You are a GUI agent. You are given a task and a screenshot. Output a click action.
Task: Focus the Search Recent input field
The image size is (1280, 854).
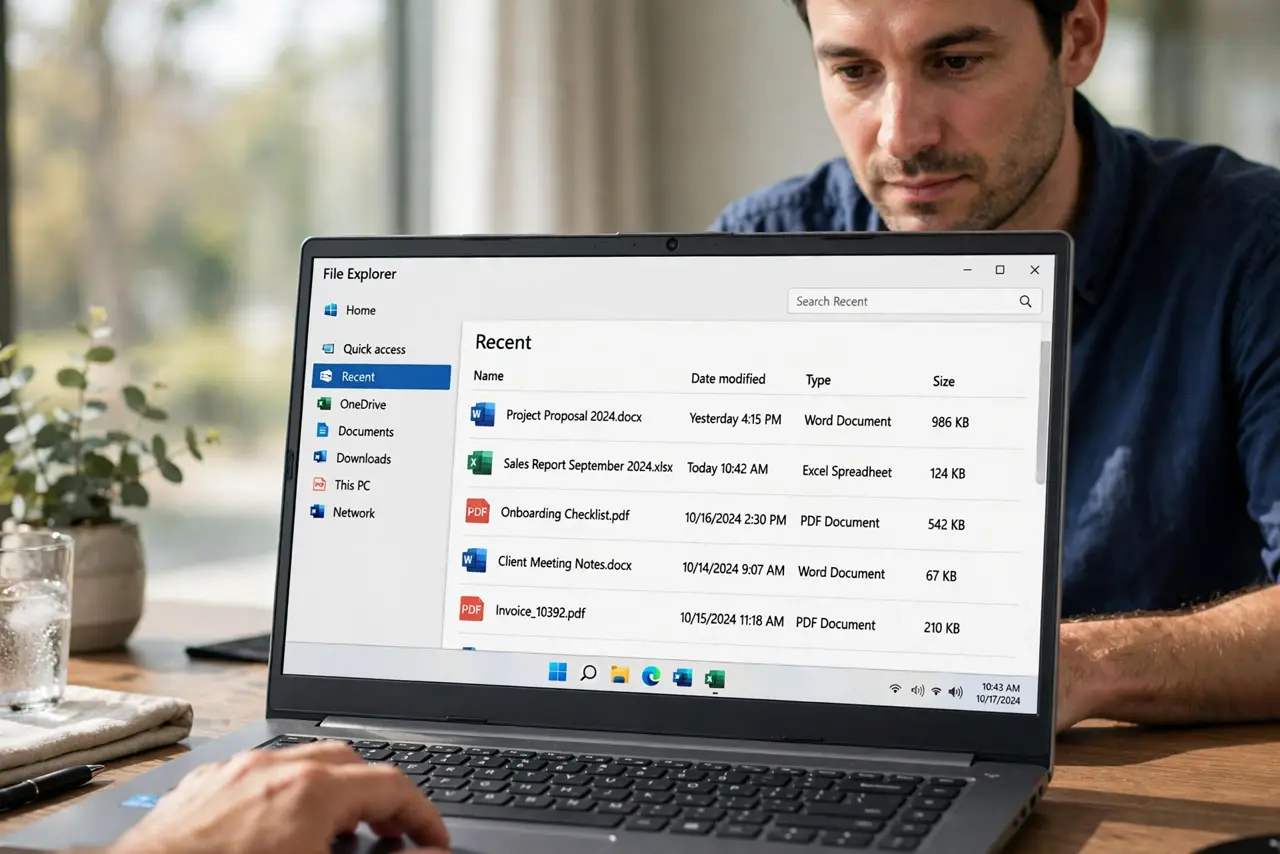point(915,301)
